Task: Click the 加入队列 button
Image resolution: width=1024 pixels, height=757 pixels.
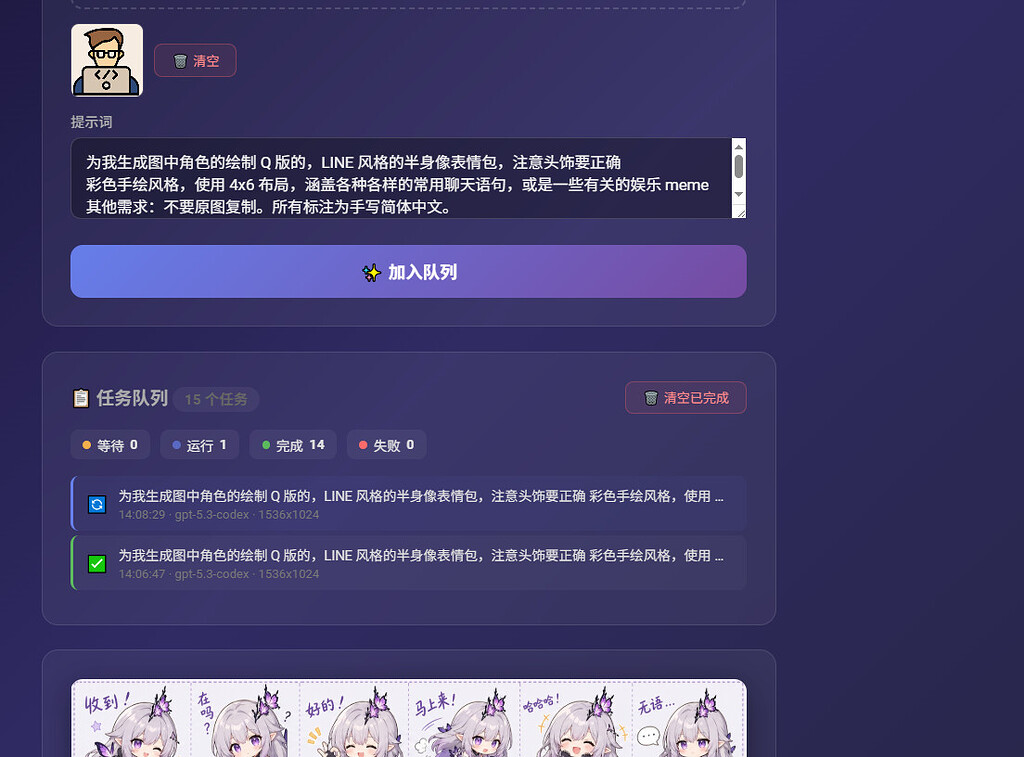Action: click(x=408, y=272)
